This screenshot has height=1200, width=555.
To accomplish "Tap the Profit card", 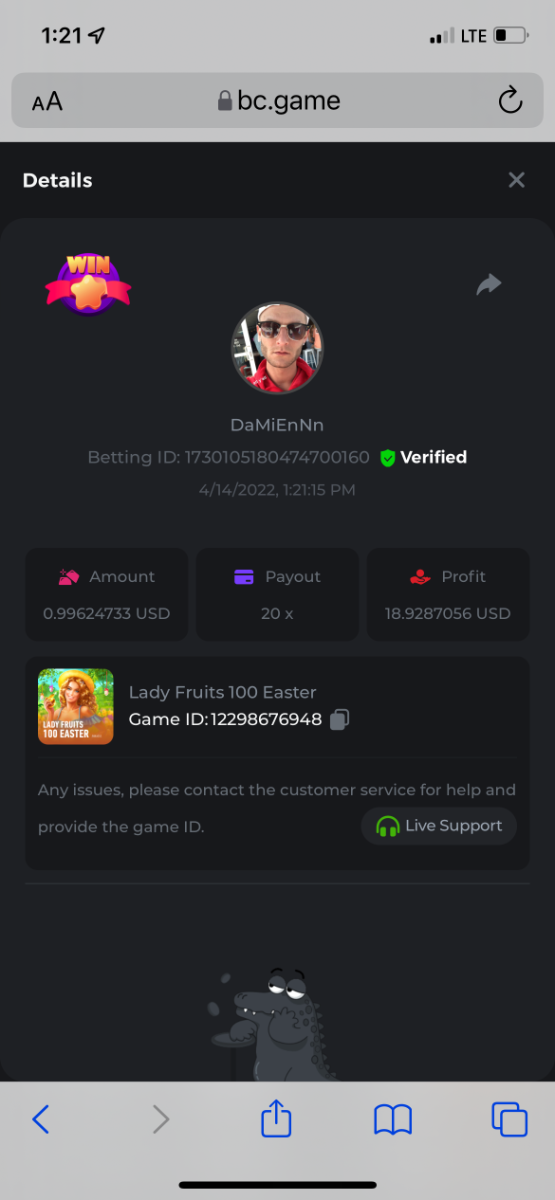I will (448, 594).
